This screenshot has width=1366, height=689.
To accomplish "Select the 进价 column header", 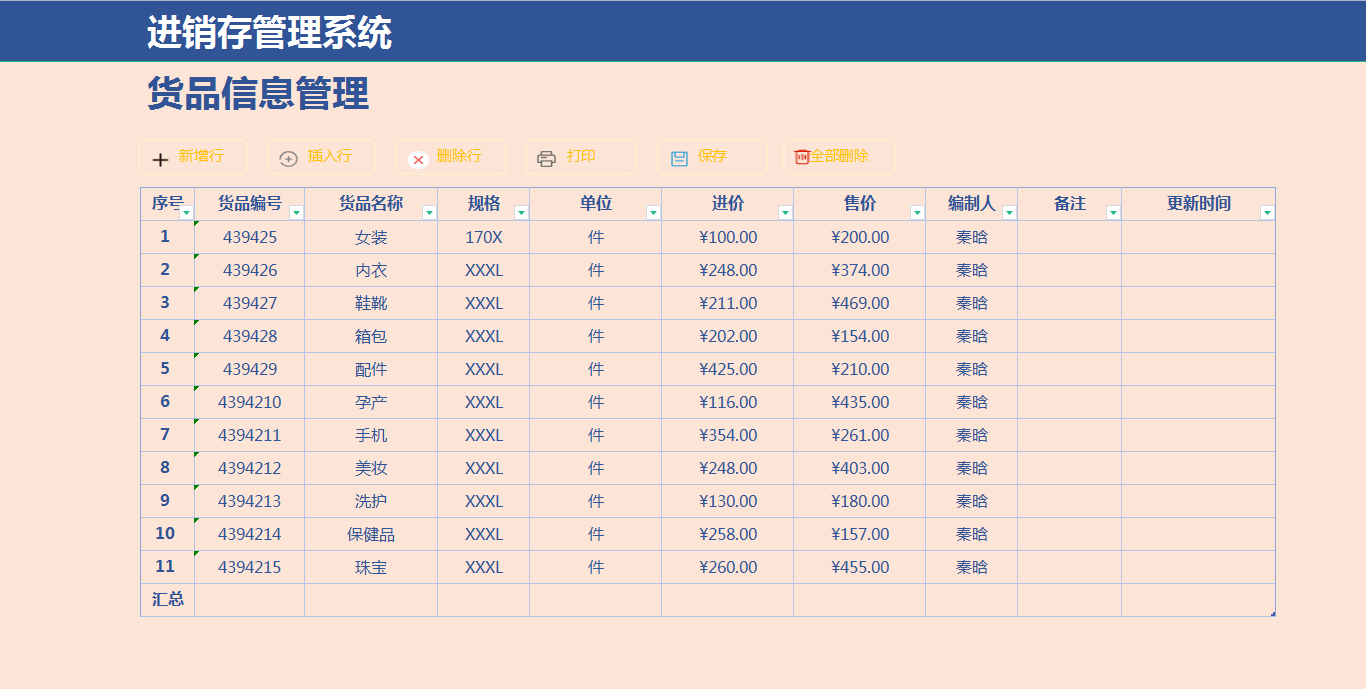I will tap(727, 203).
